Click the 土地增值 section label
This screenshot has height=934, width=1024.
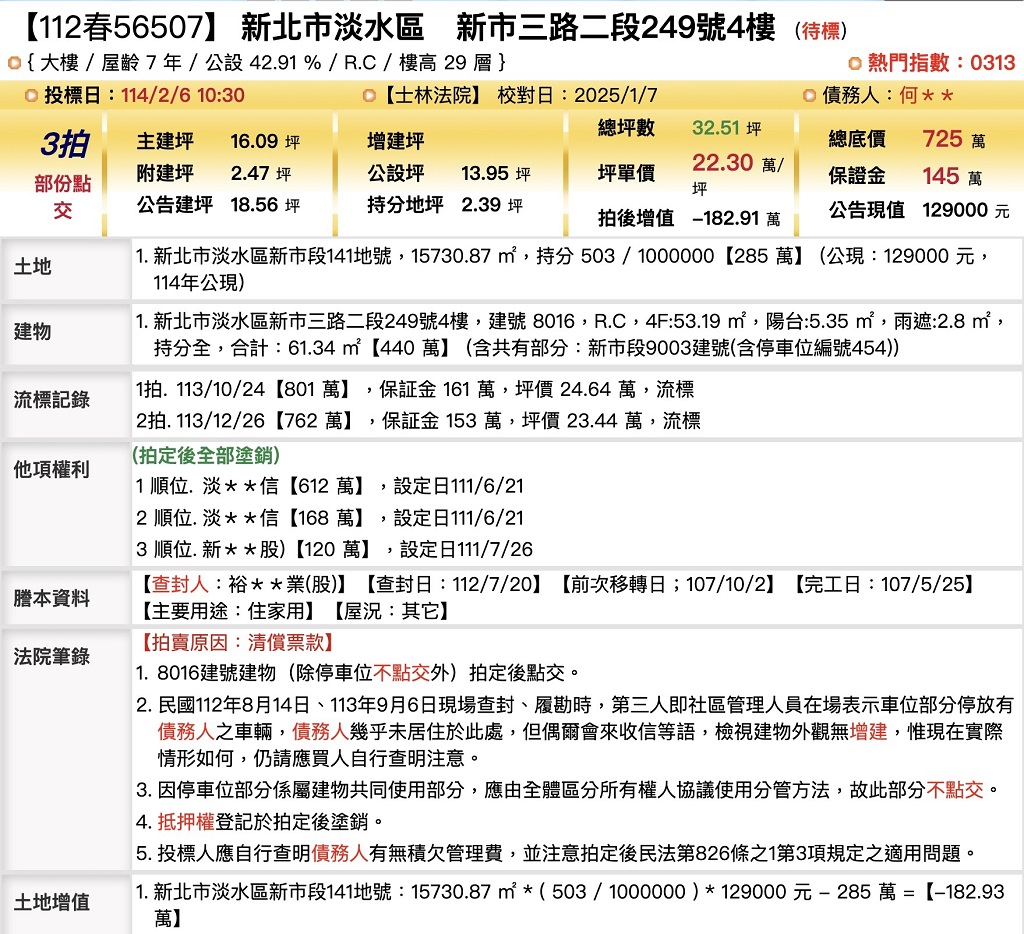tap(52, 902)
